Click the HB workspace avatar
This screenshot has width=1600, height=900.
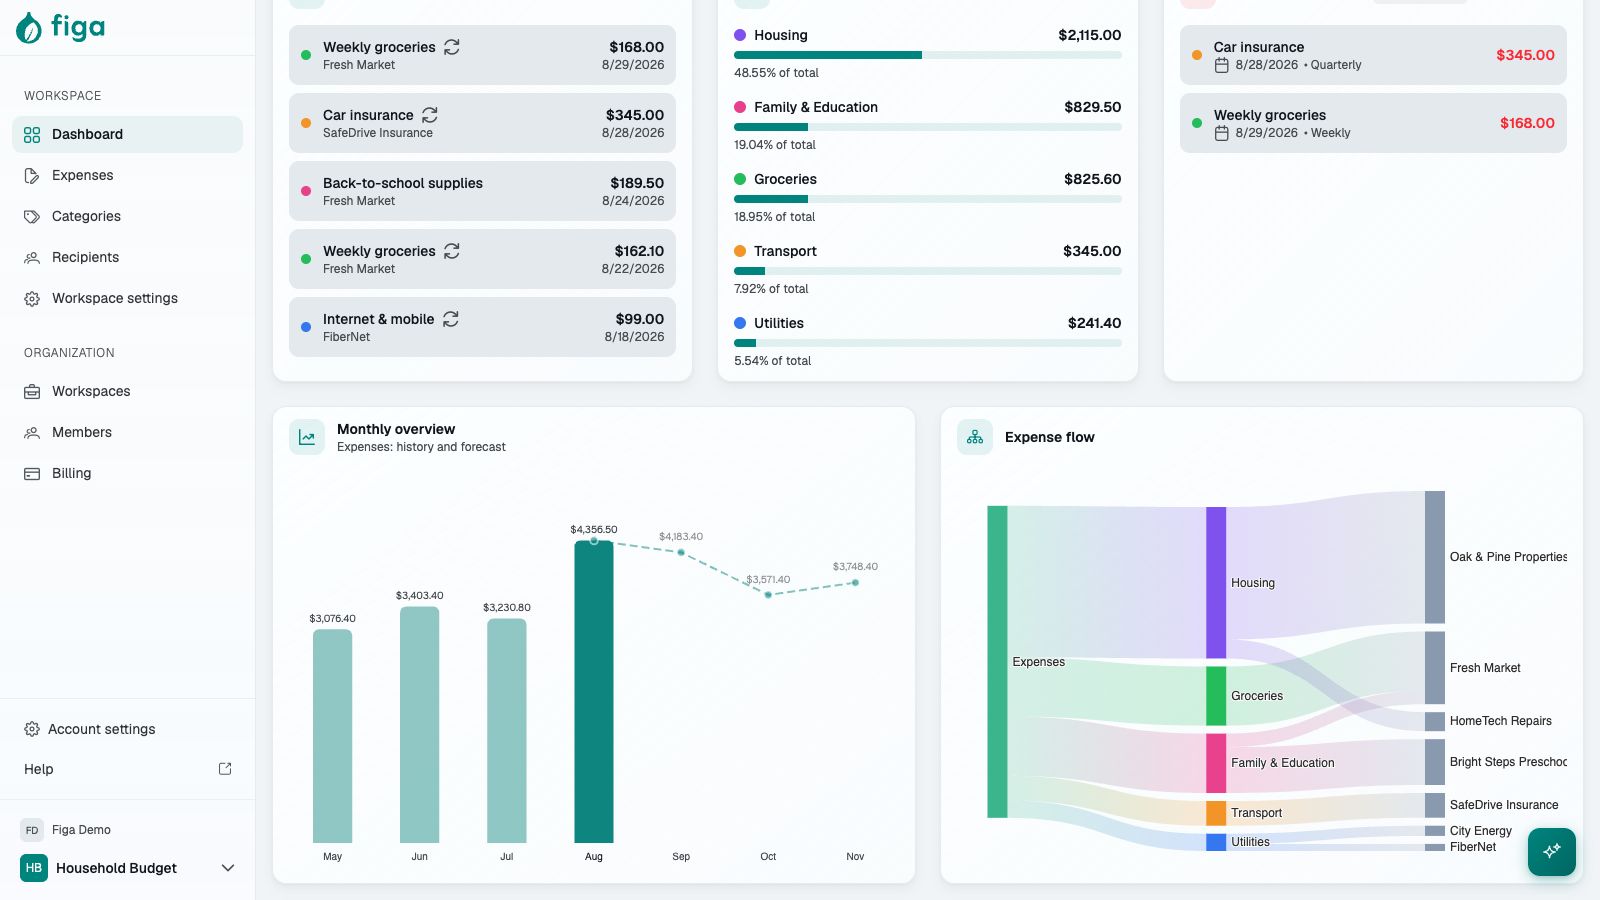(x=34, y=868)
